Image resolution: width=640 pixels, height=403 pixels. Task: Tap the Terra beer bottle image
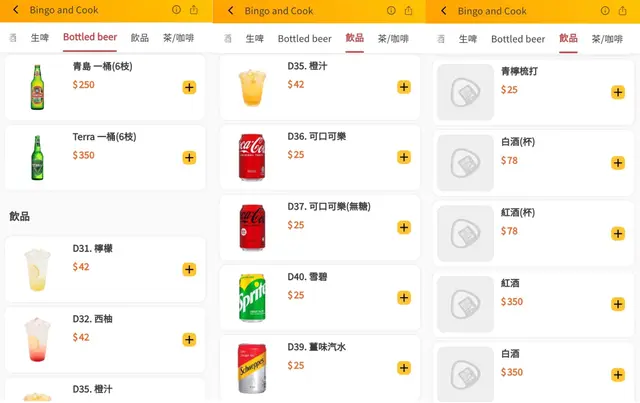[x=38, y=157]
